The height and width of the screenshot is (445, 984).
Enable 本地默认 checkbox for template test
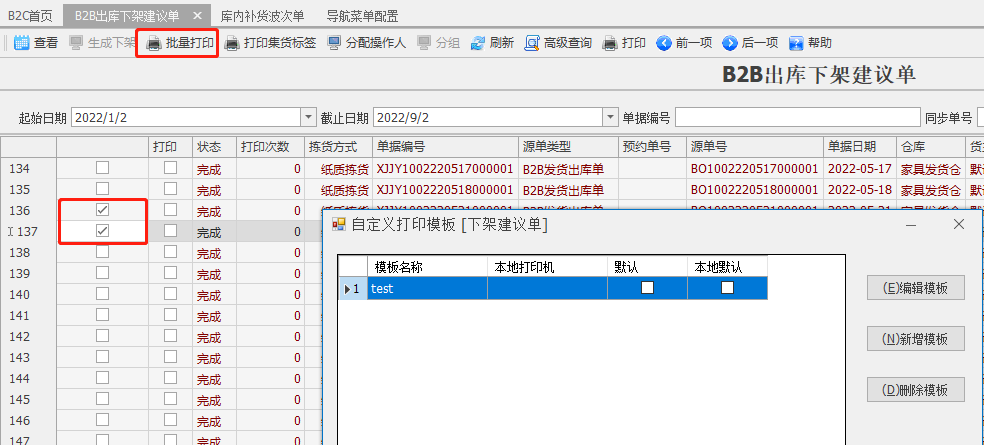pyautogui.click(x=727, y=287)
